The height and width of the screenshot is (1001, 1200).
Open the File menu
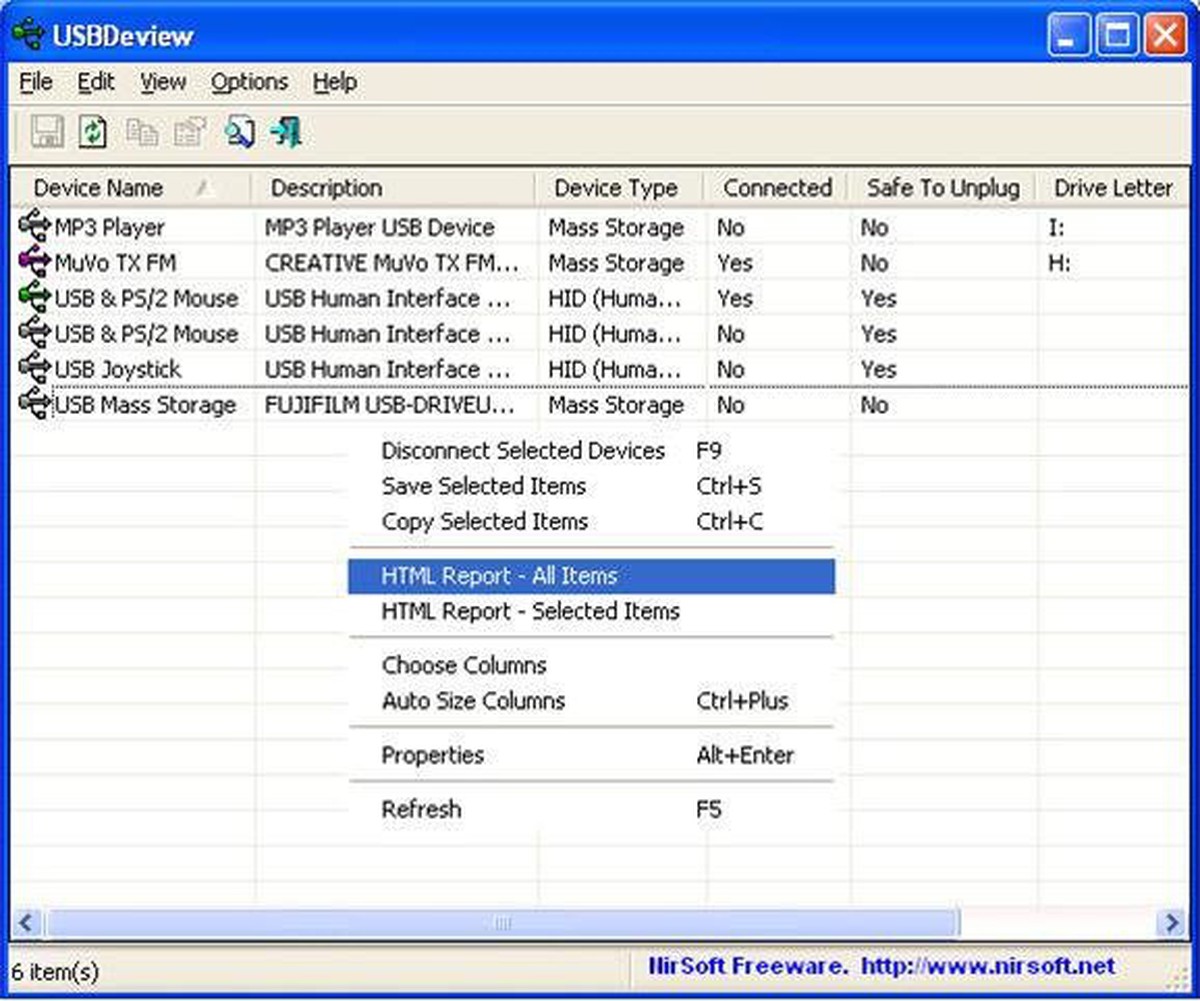pyautogui.click(x=35, y=82)
